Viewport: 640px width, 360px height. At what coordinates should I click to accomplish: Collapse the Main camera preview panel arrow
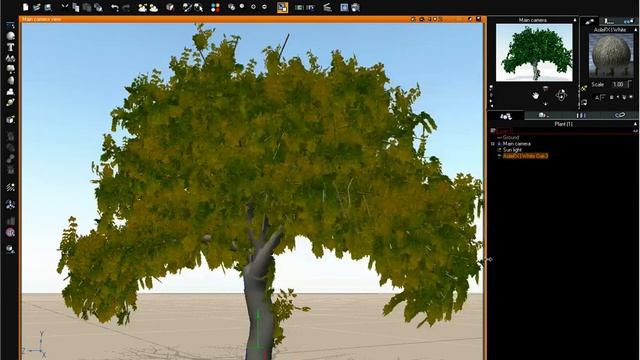point(575,20)
